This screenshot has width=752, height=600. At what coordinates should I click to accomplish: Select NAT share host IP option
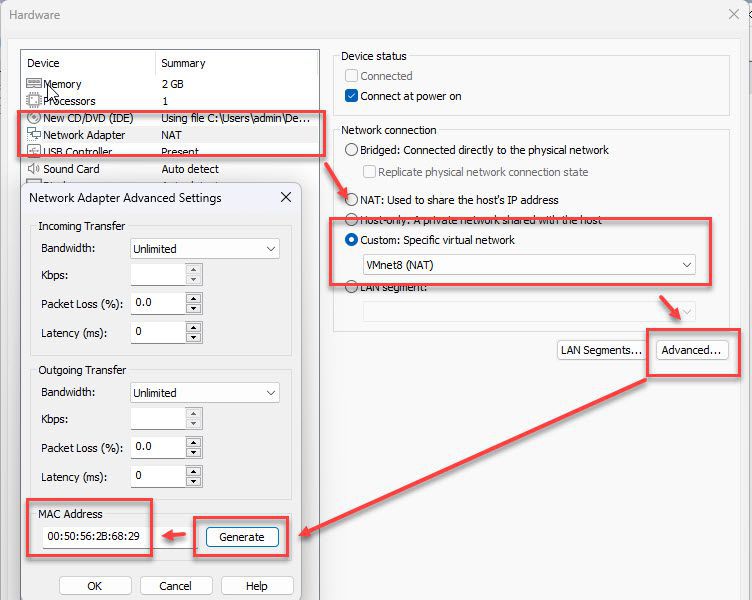(352, 200)
